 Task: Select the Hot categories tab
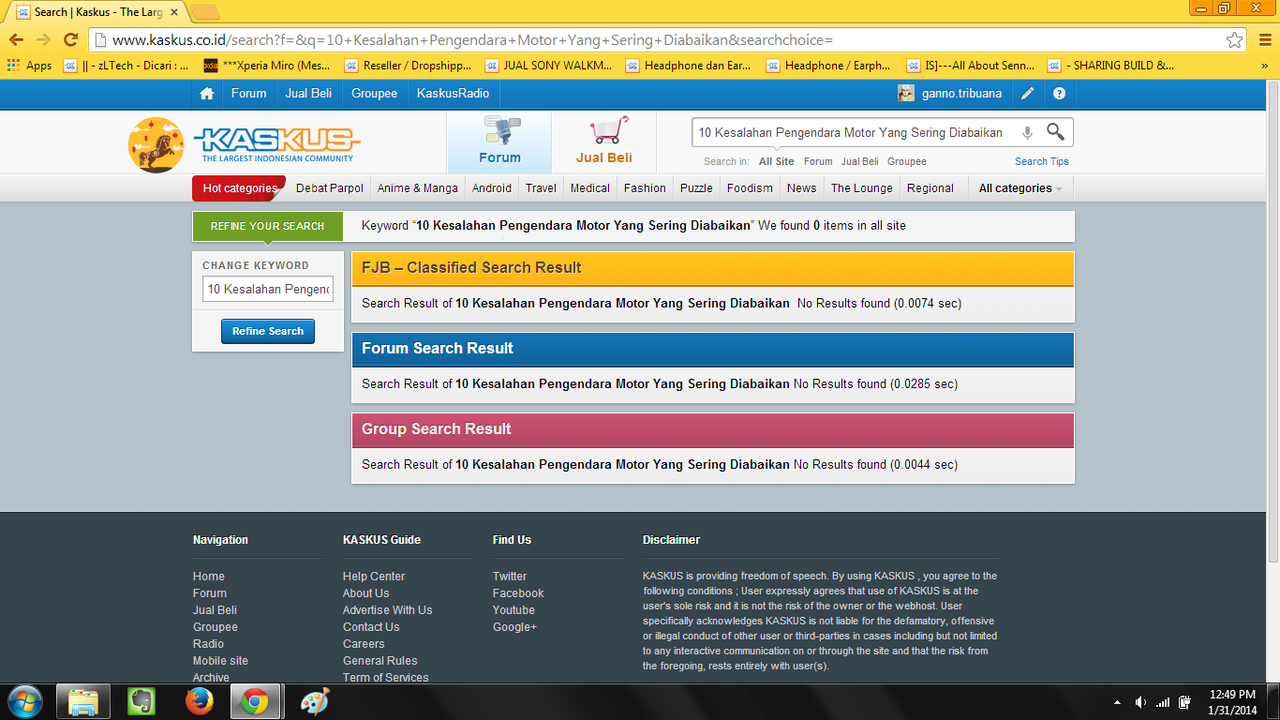click(239, 188)
